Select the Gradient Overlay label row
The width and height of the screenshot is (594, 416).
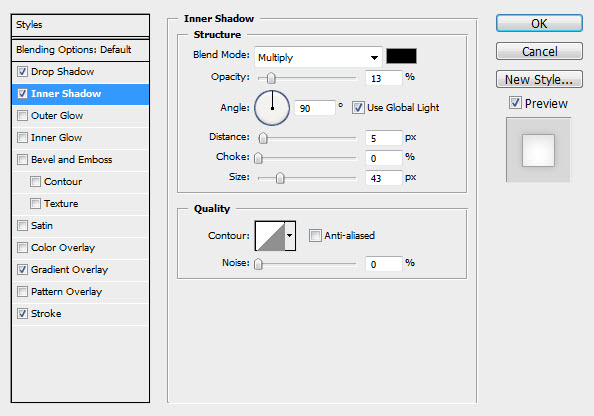(x=80, y=269)
